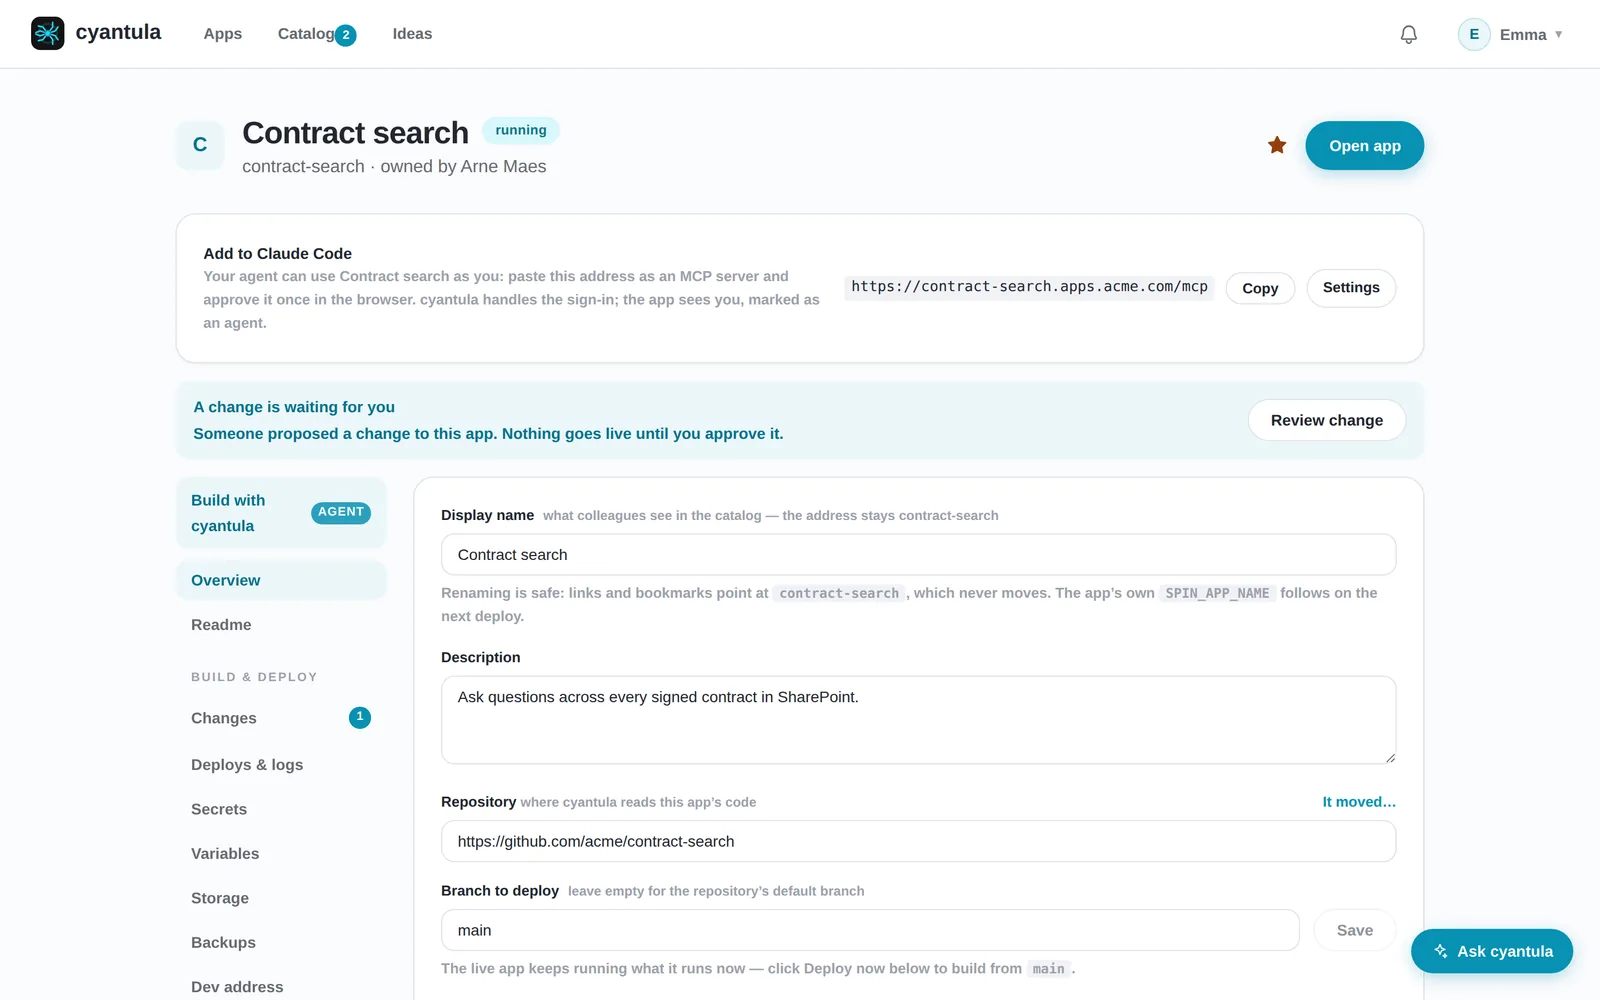The image size is (1600, 1000).
Task: Click the running status badge
Action: (x=521, y=130)
